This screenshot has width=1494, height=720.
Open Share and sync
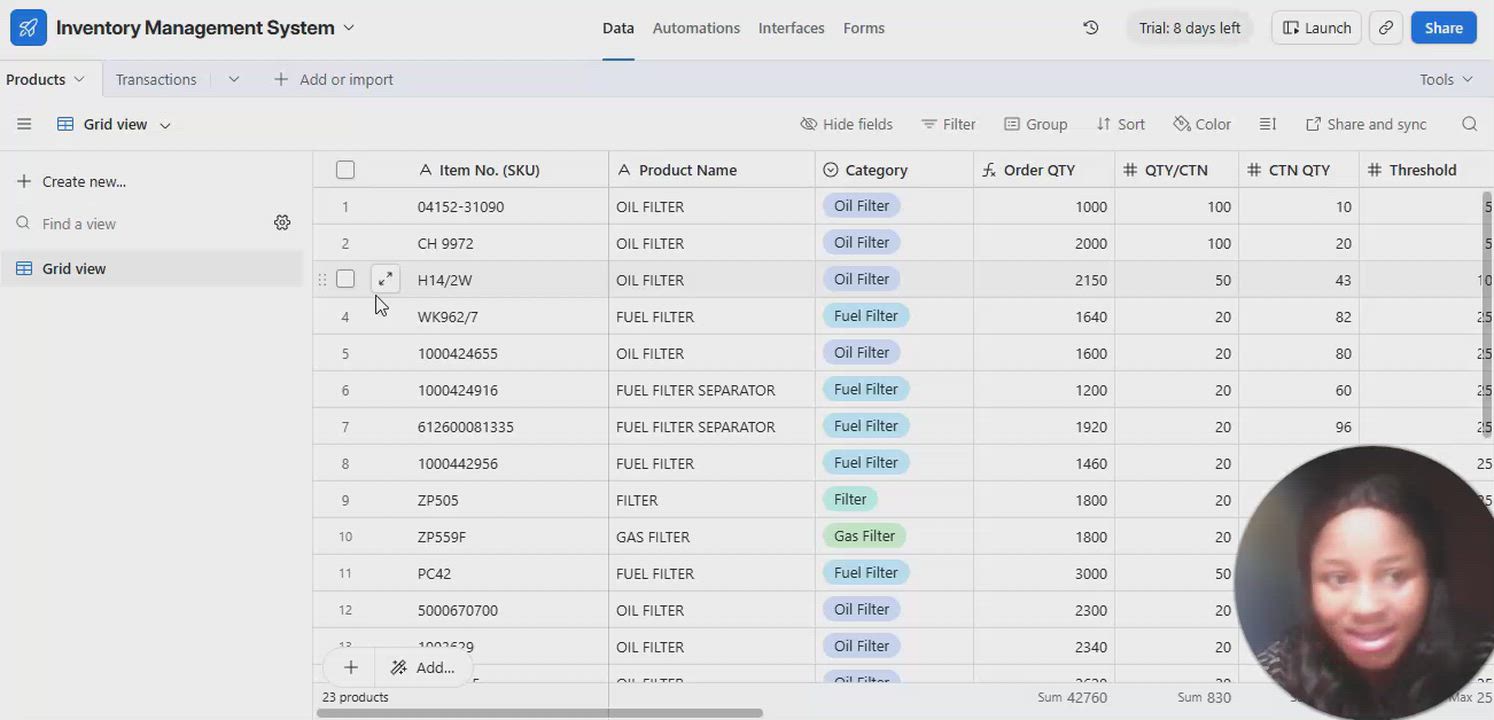(1366, 124)
